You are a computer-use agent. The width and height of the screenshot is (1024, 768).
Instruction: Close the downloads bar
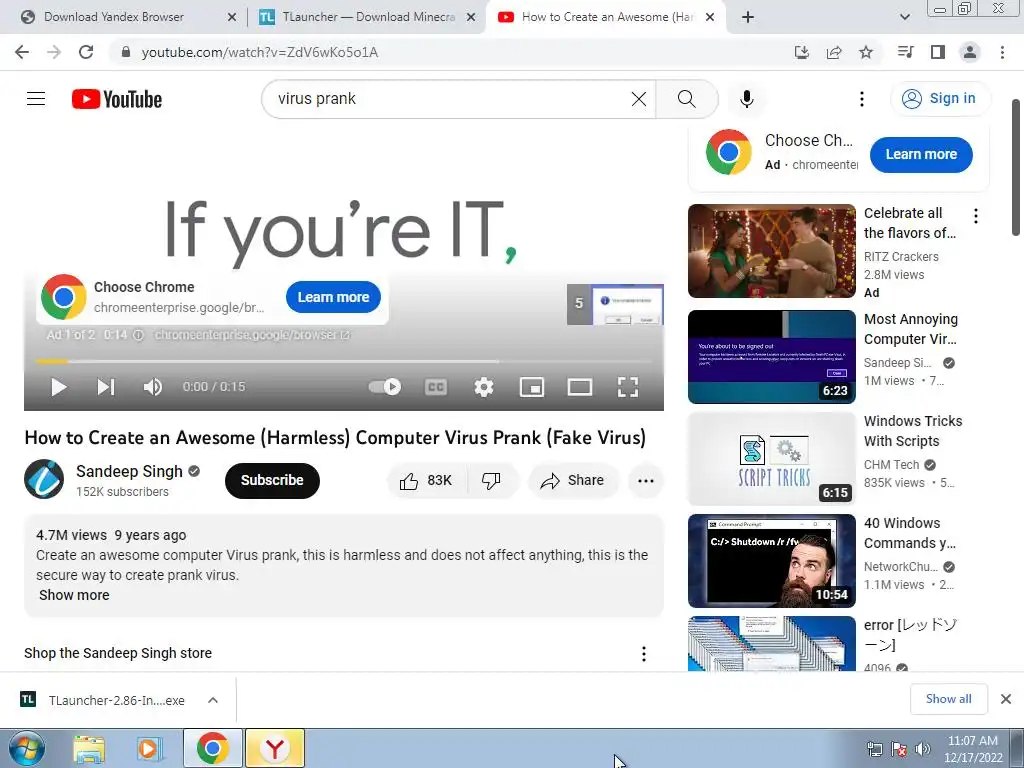tap(1006, 699)
